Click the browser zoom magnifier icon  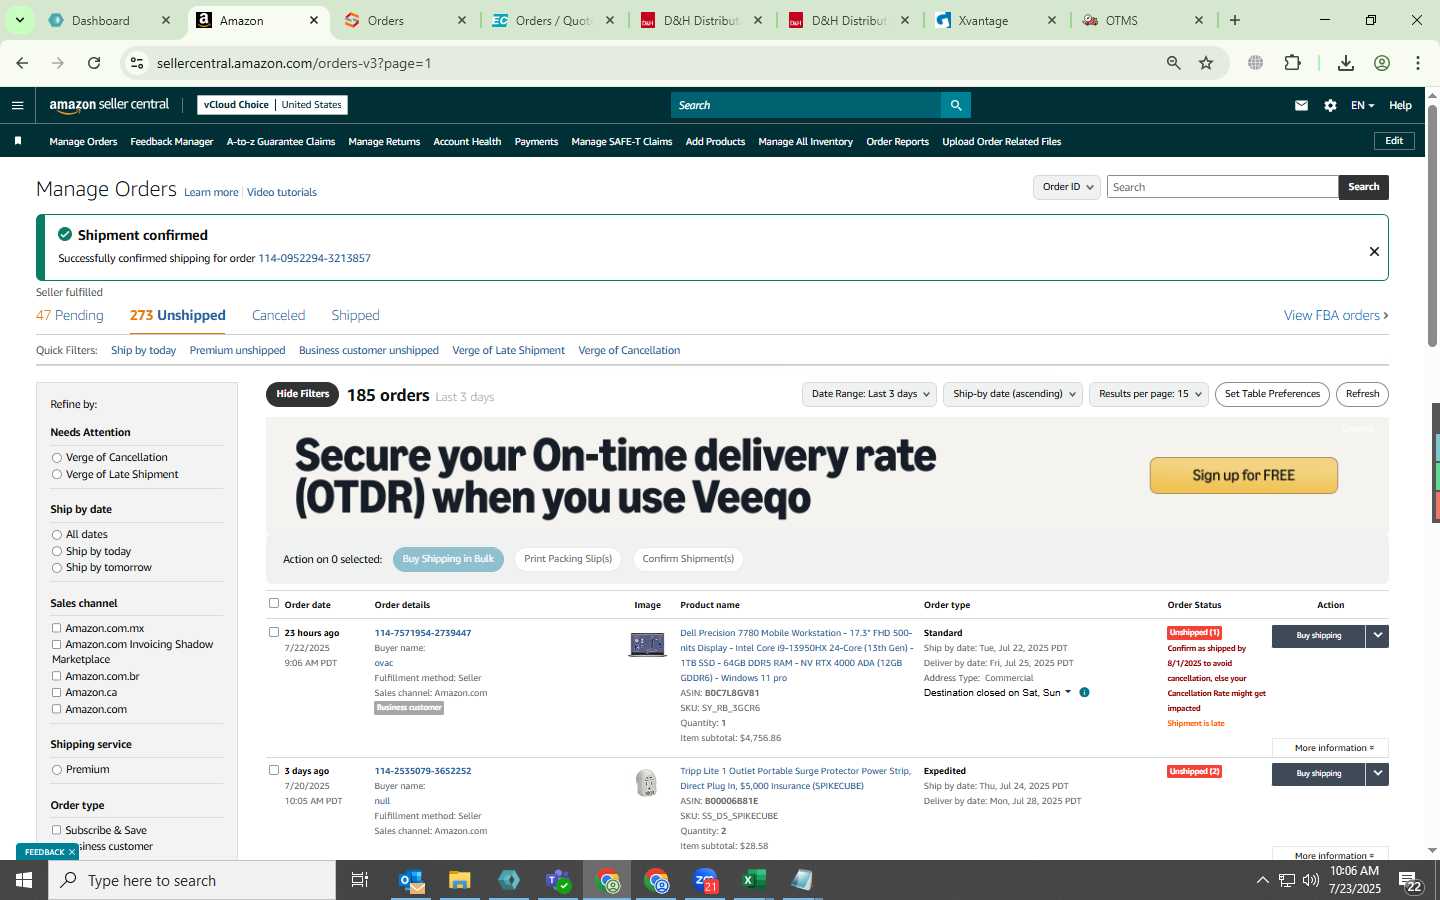pos(1173,63)
